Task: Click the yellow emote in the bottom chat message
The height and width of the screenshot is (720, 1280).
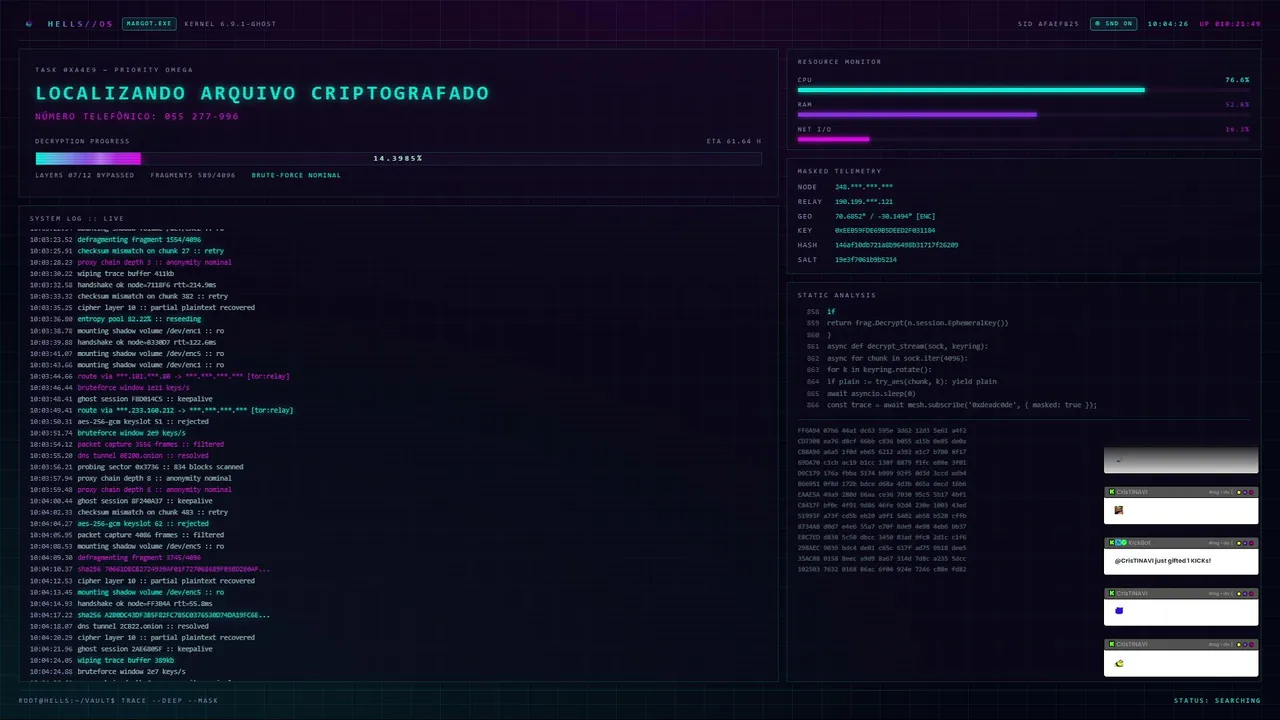Action: [1119, 662]
